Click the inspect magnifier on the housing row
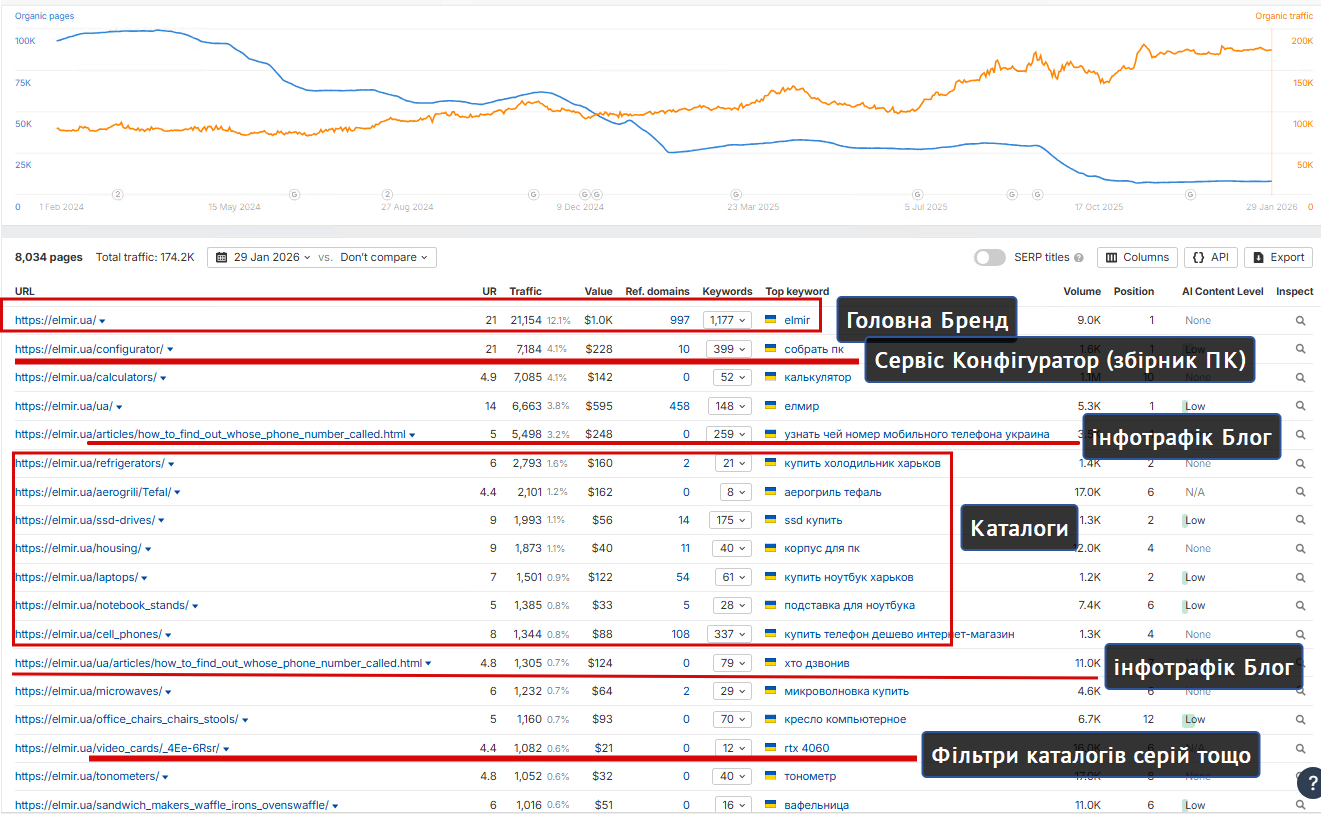The height and width of the screenshot is (814, 1321). (1300, 548)
